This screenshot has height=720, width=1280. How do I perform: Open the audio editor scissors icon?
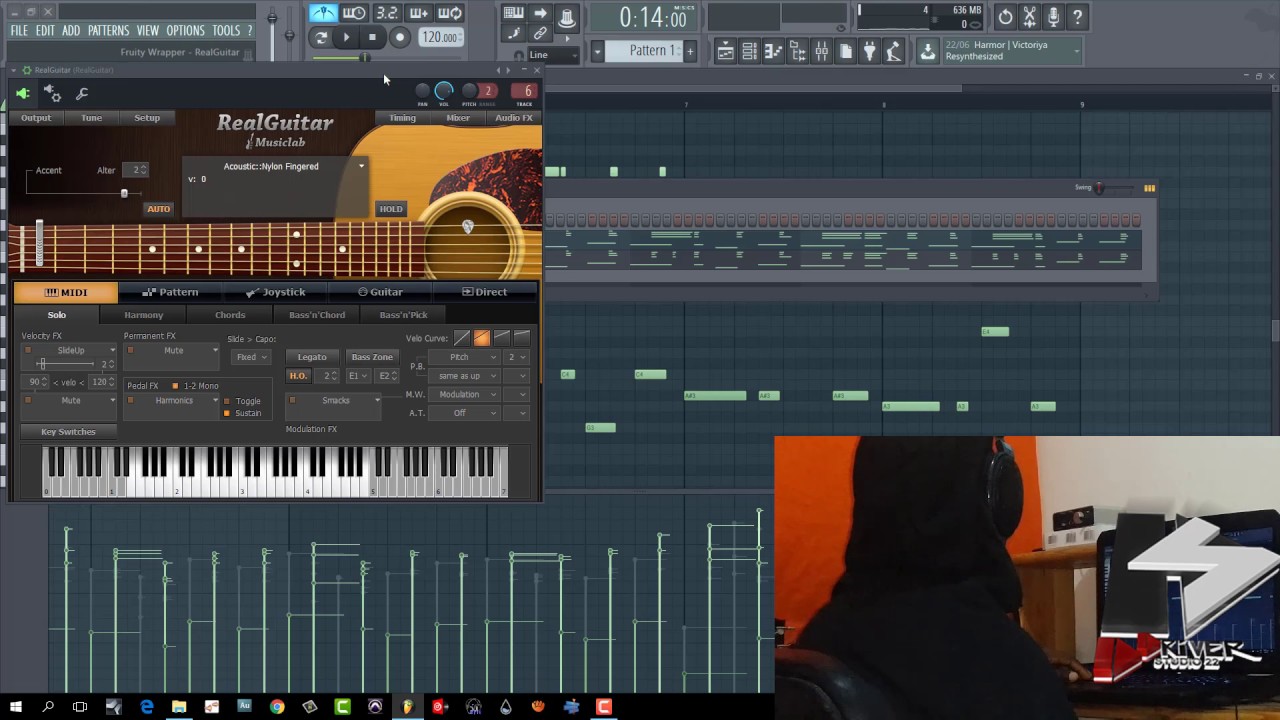(x=1030, y=17)
